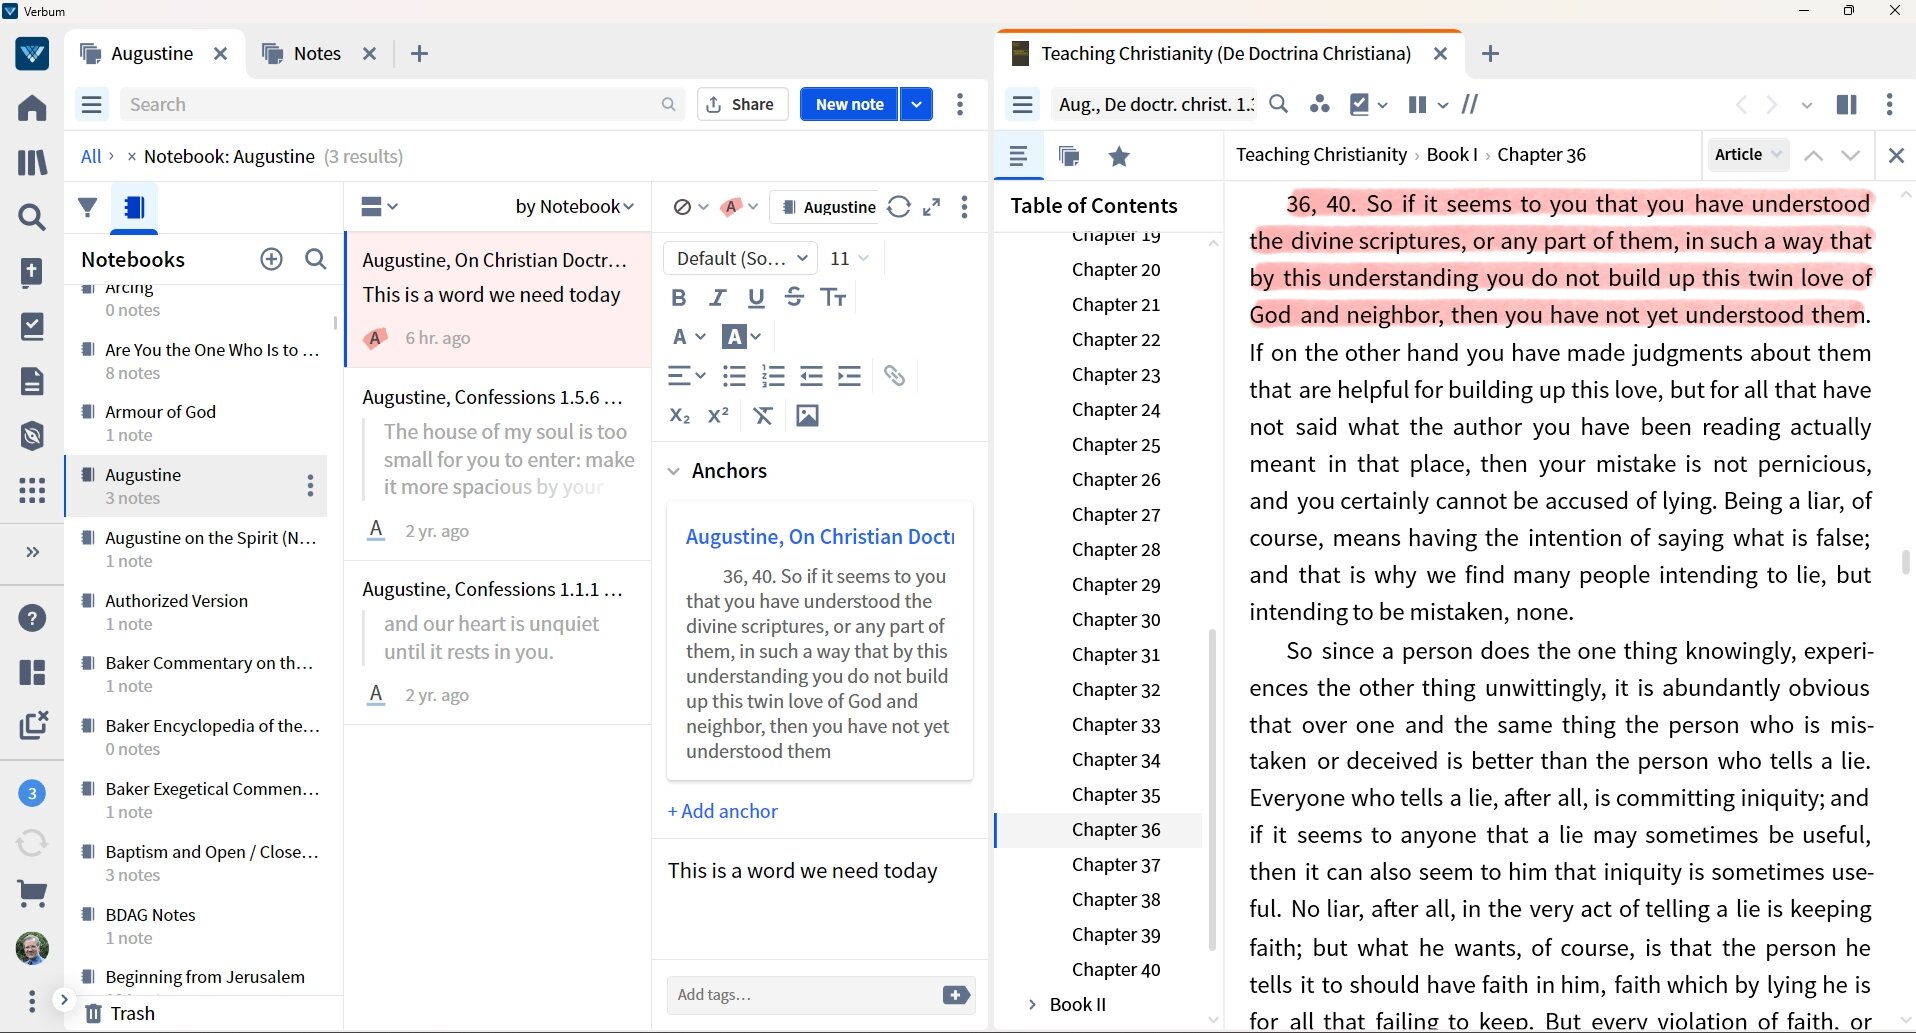Screen dimensions: 1916x1033
Task: Toggle the notes panel hamburger sidebar
Action: (x=92, y=104)
